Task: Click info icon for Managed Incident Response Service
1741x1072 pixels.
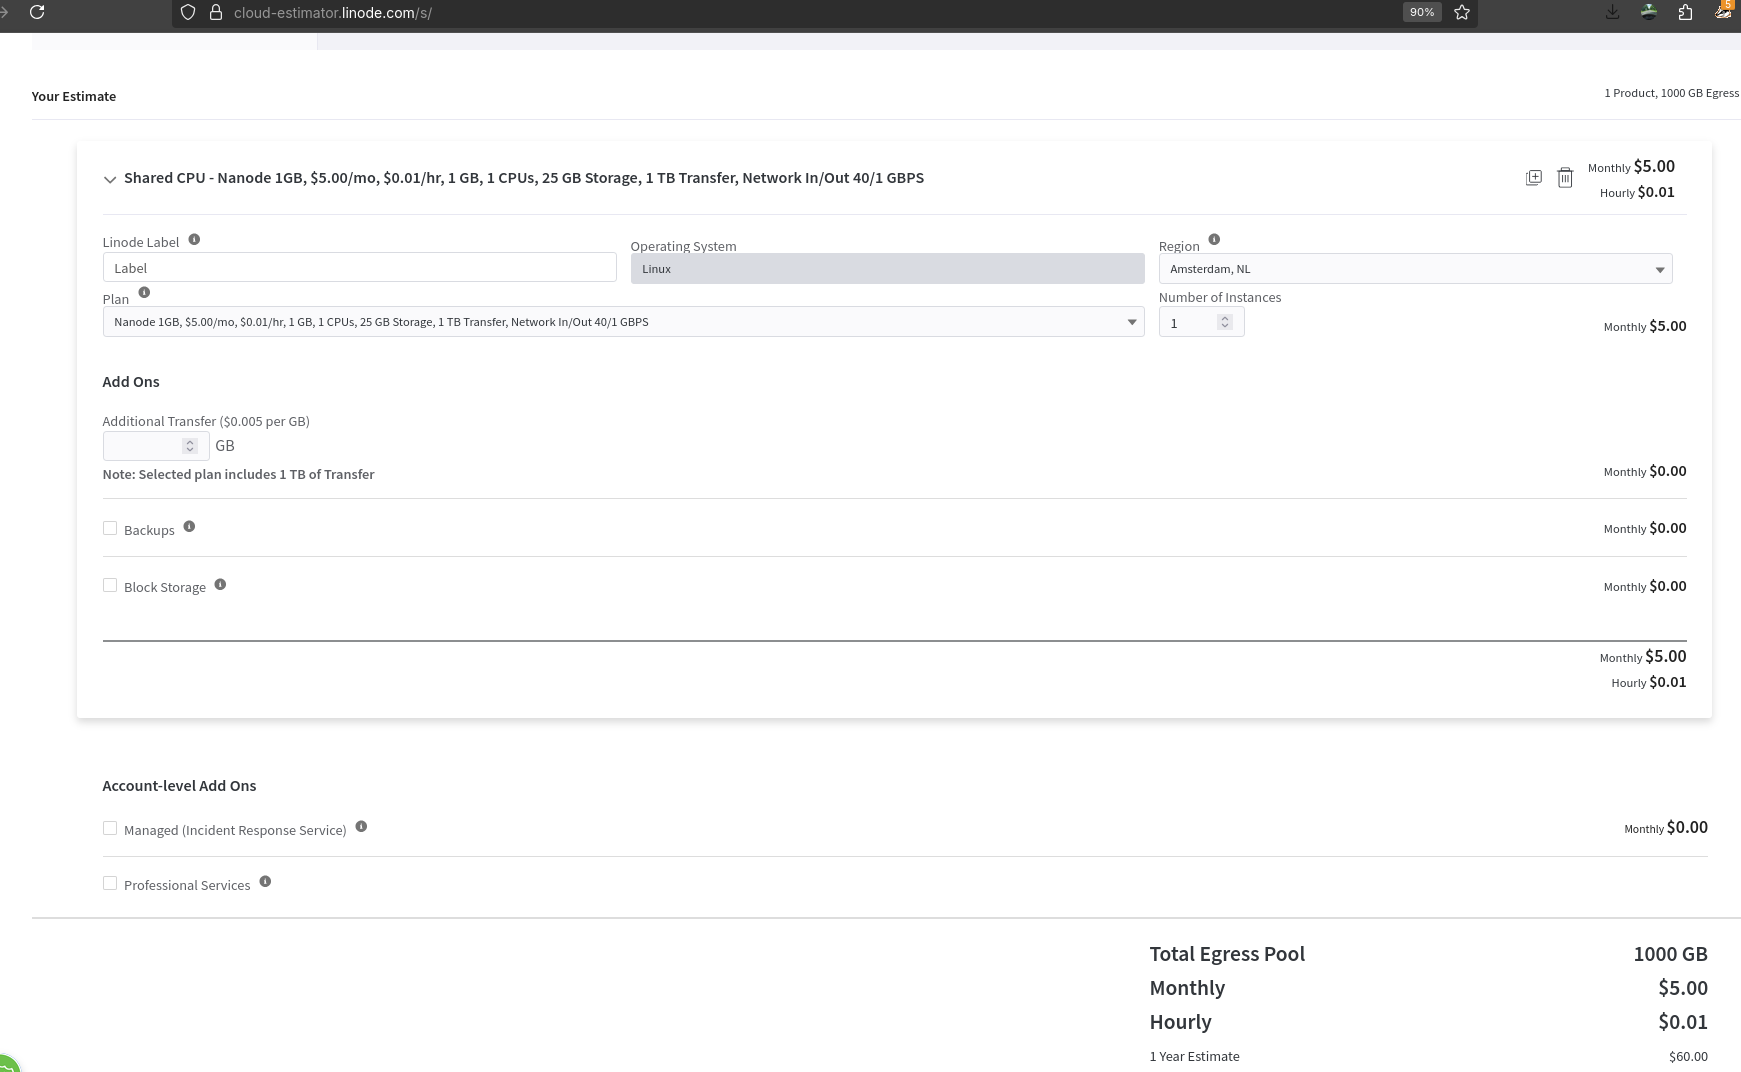Action: pos(361,827)
